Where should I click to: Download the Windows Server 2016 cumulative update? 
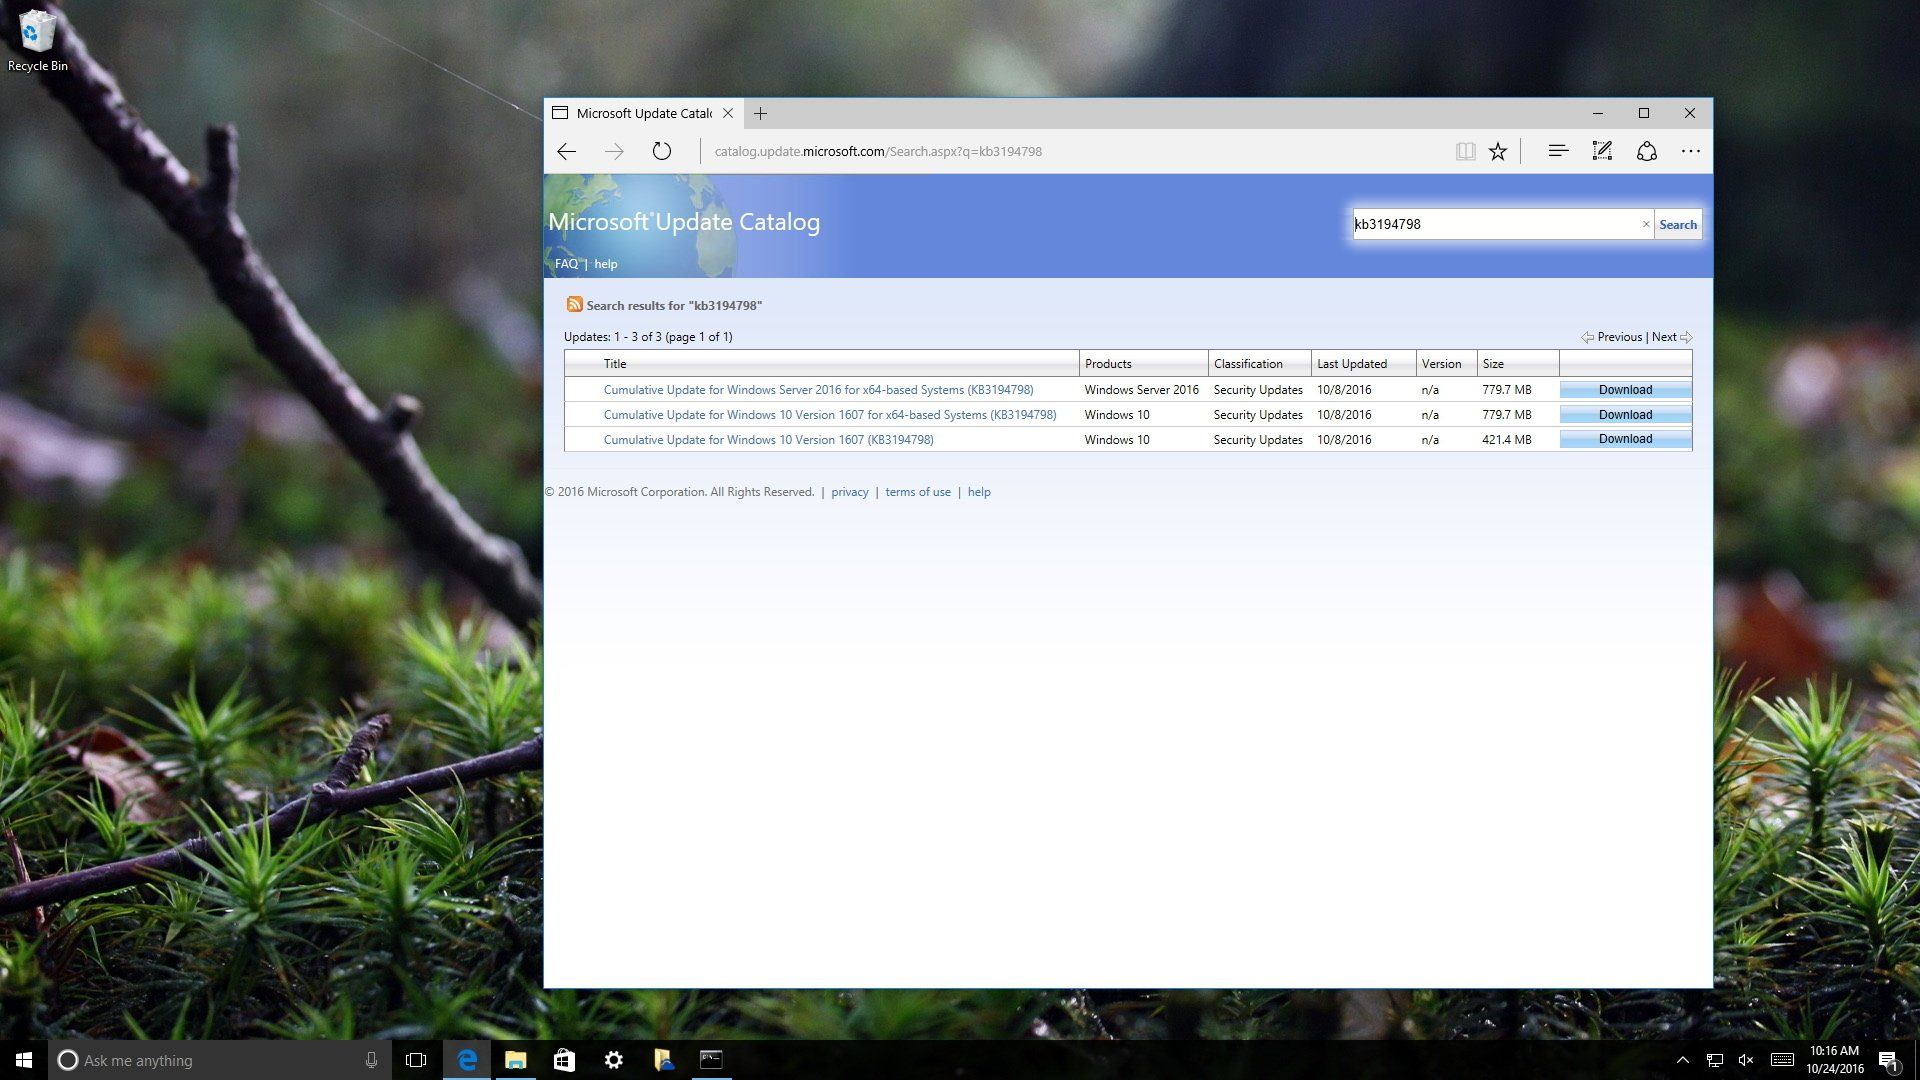click(x=1624, y=389)
